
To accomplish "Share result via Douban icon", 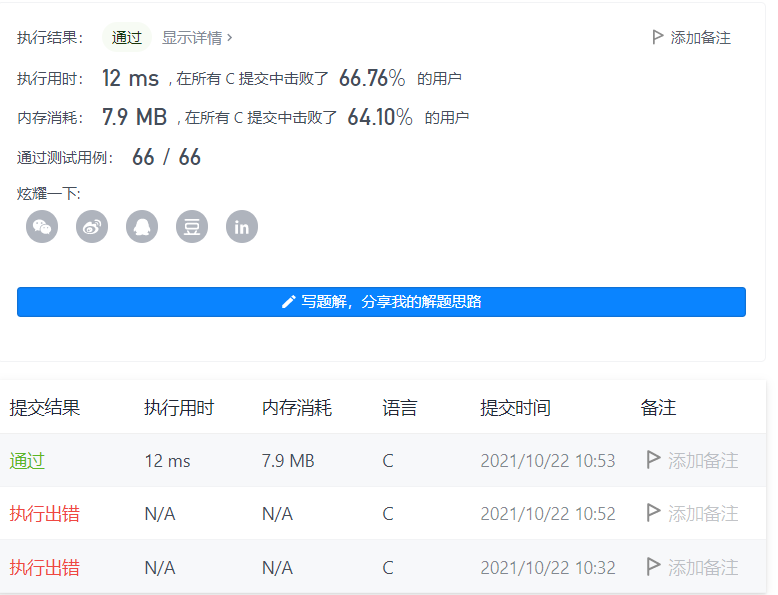I will pos(192,226).
